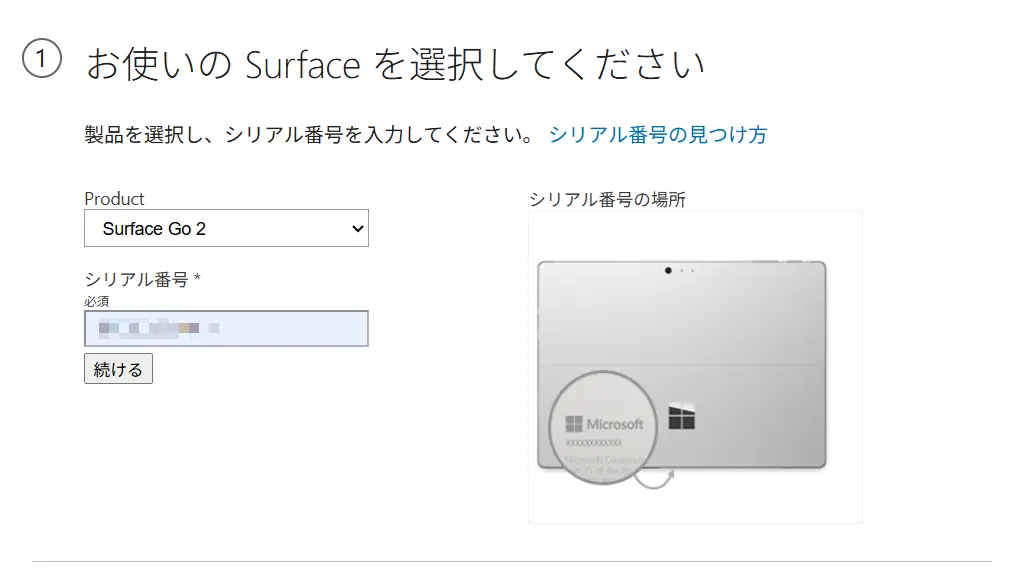
Task: Open the シリアル番号の見つけ方 link
Action: 657,134
